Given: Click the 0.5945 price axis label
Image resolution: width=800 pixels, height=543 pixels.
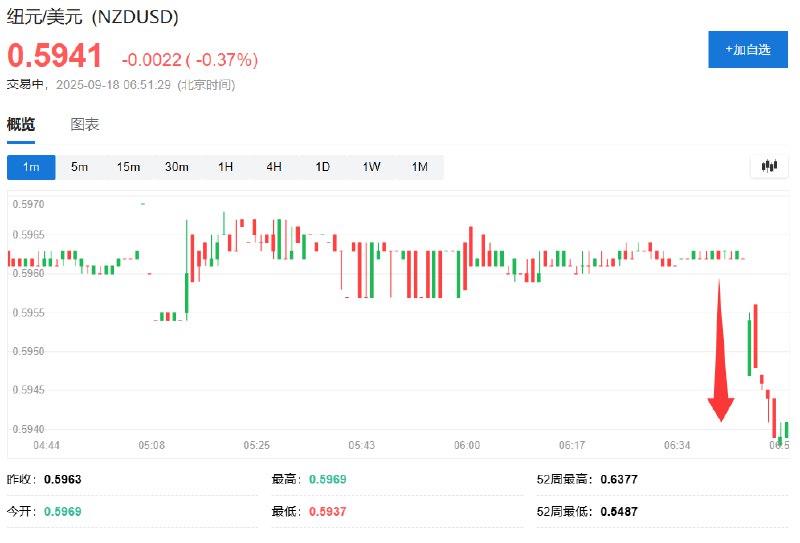Looking at the screenshot, I should coord(29,390).
